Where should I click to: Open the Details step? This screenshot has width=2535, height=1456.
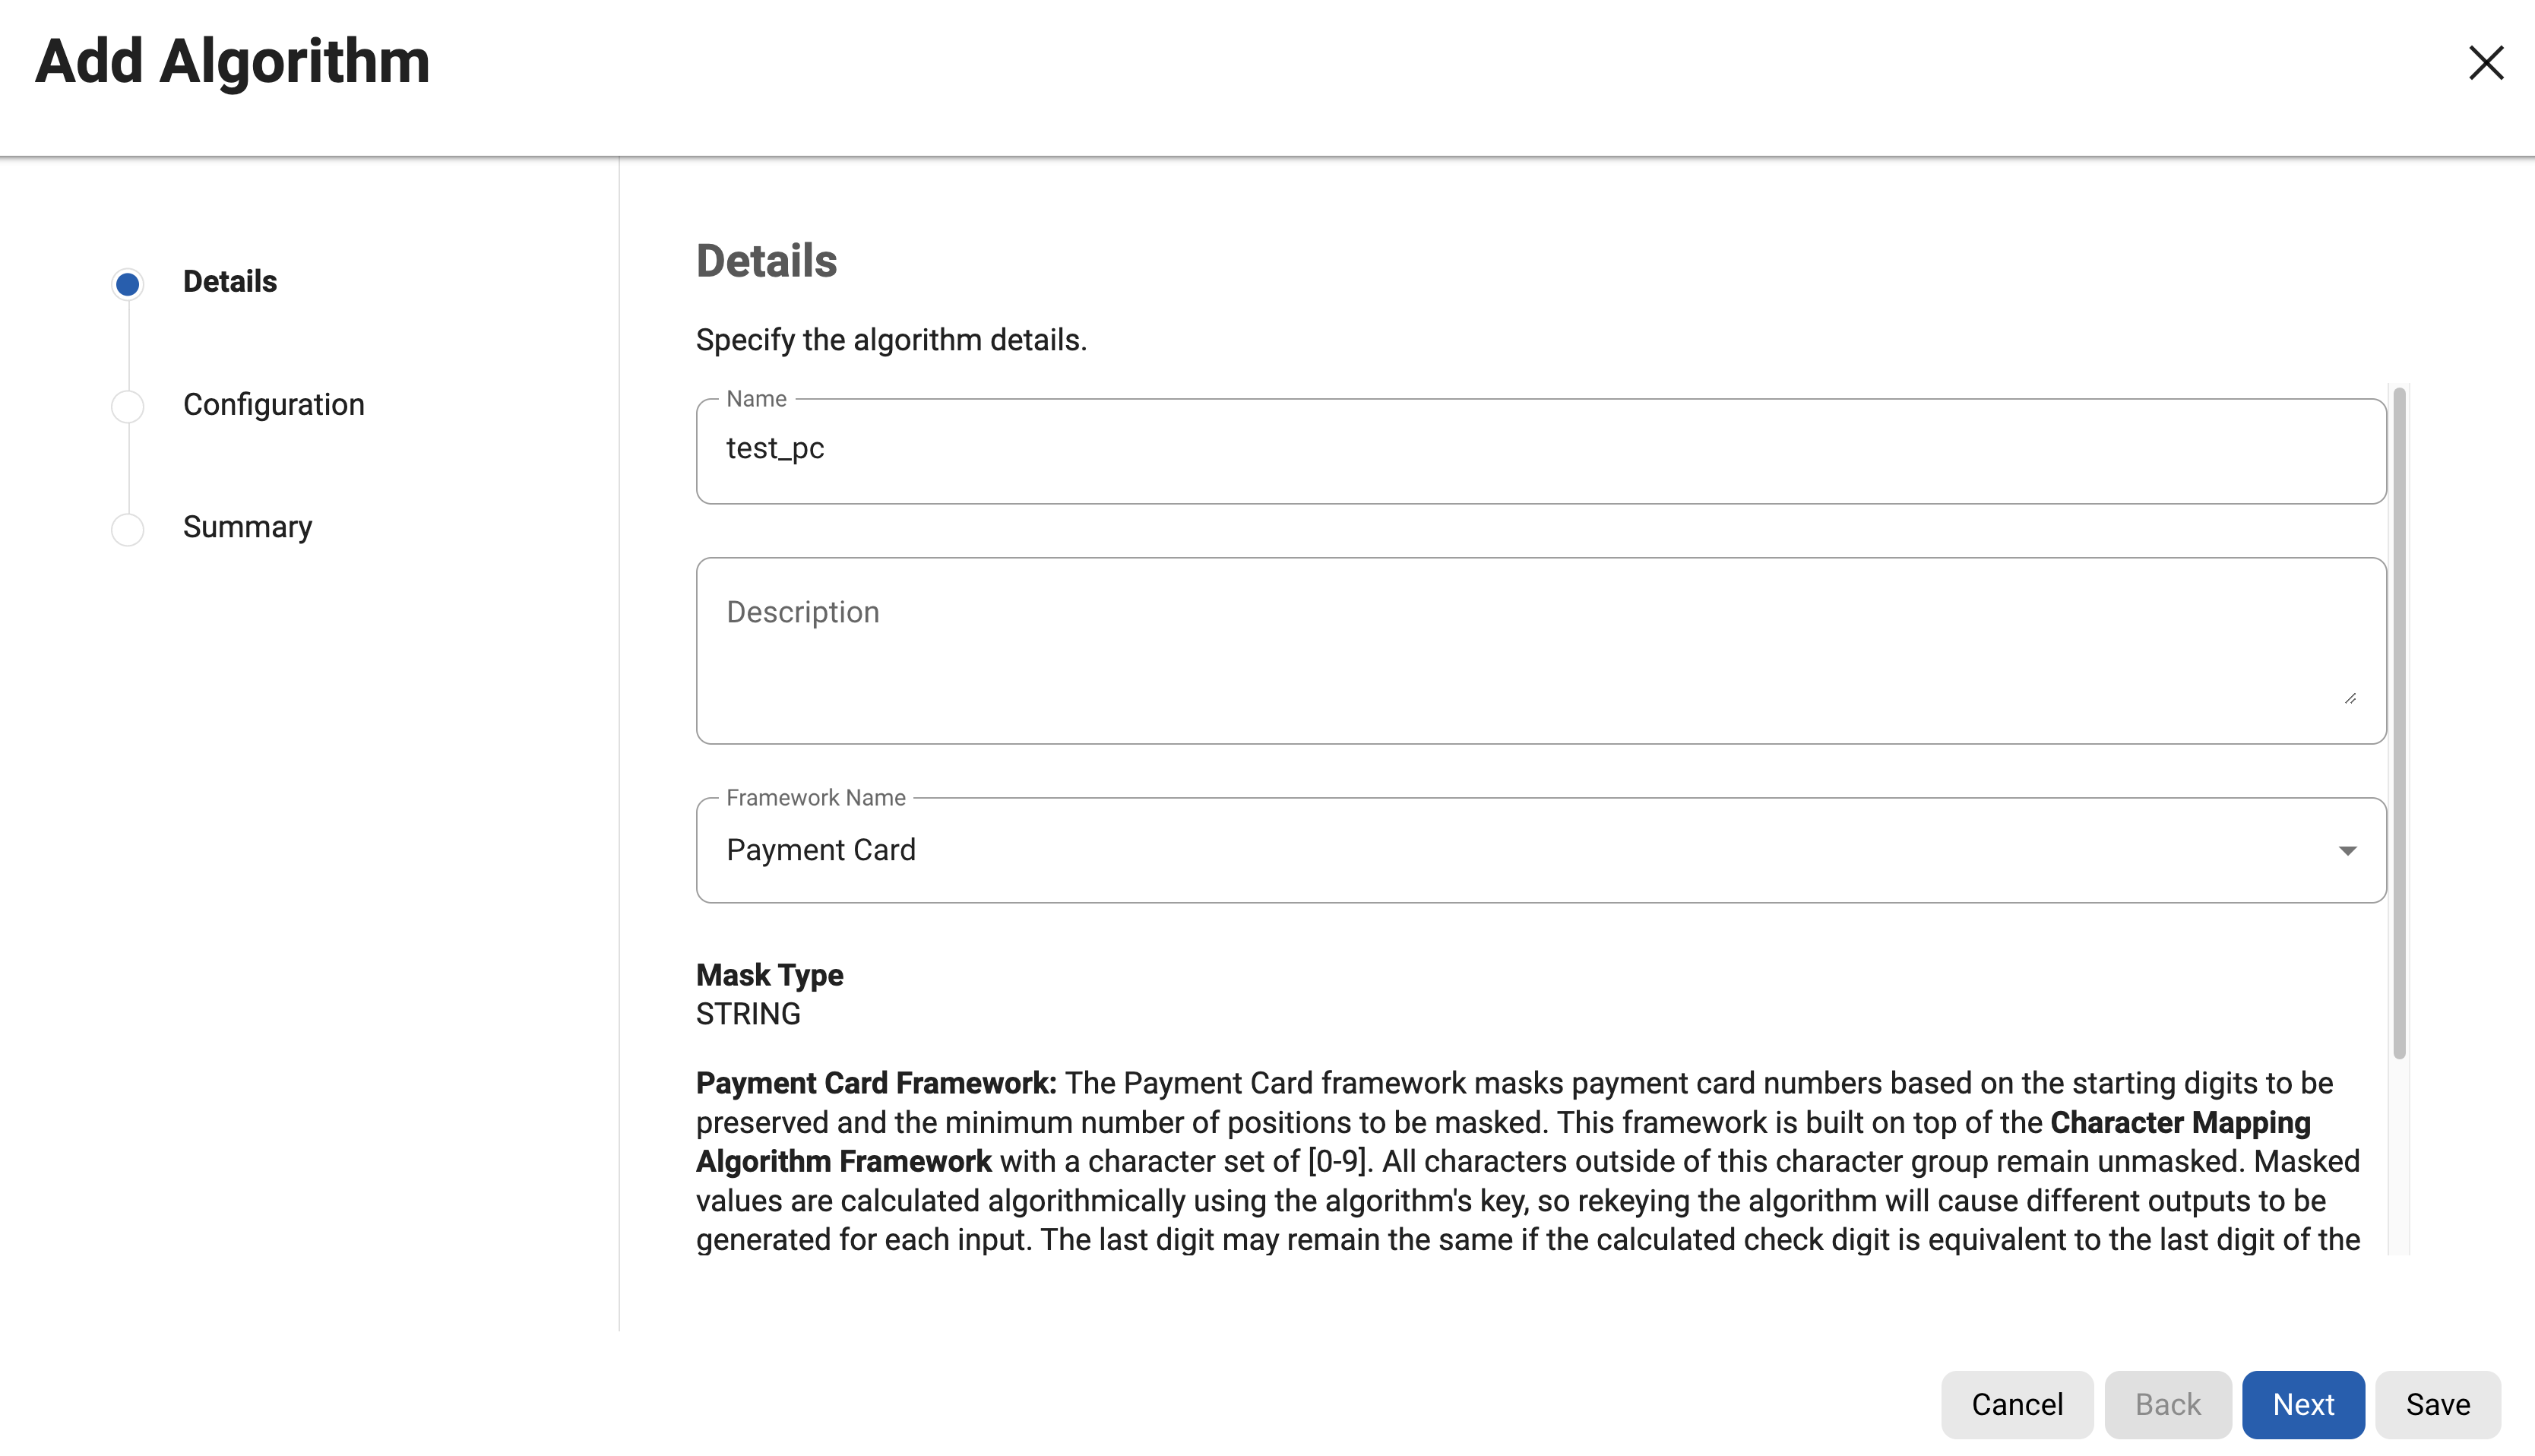pos(229,281)
